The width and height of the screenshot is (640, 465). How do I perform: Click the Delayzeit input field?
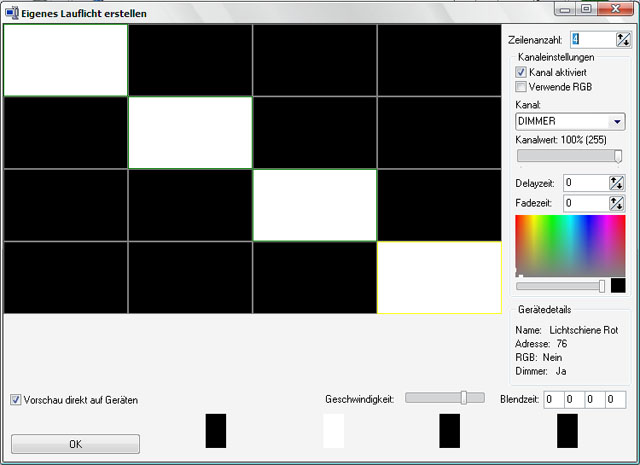tap(585, 183)
